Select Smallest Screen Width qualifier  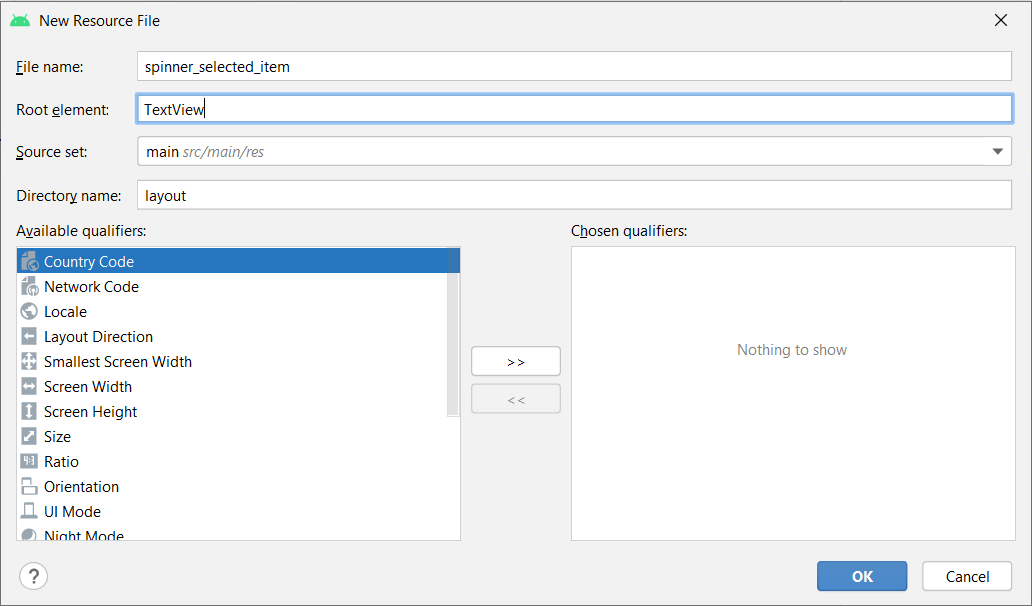tap(232, 361)
